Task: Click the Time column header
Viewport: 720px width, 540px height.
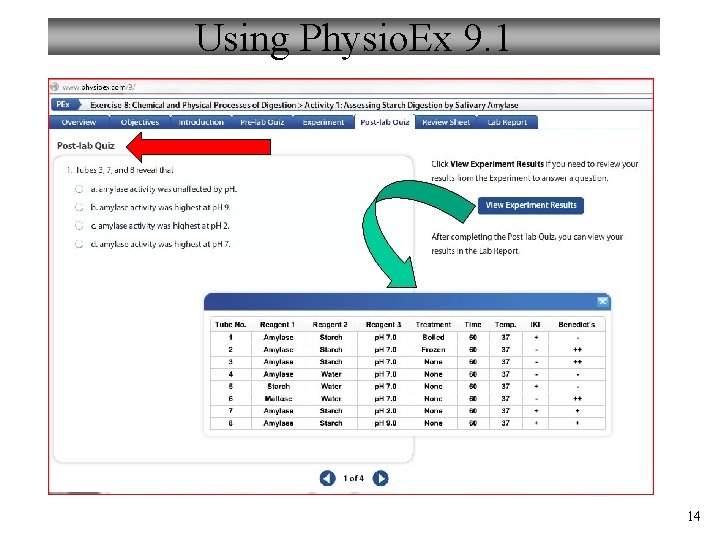Action: [x=473, y=324]
